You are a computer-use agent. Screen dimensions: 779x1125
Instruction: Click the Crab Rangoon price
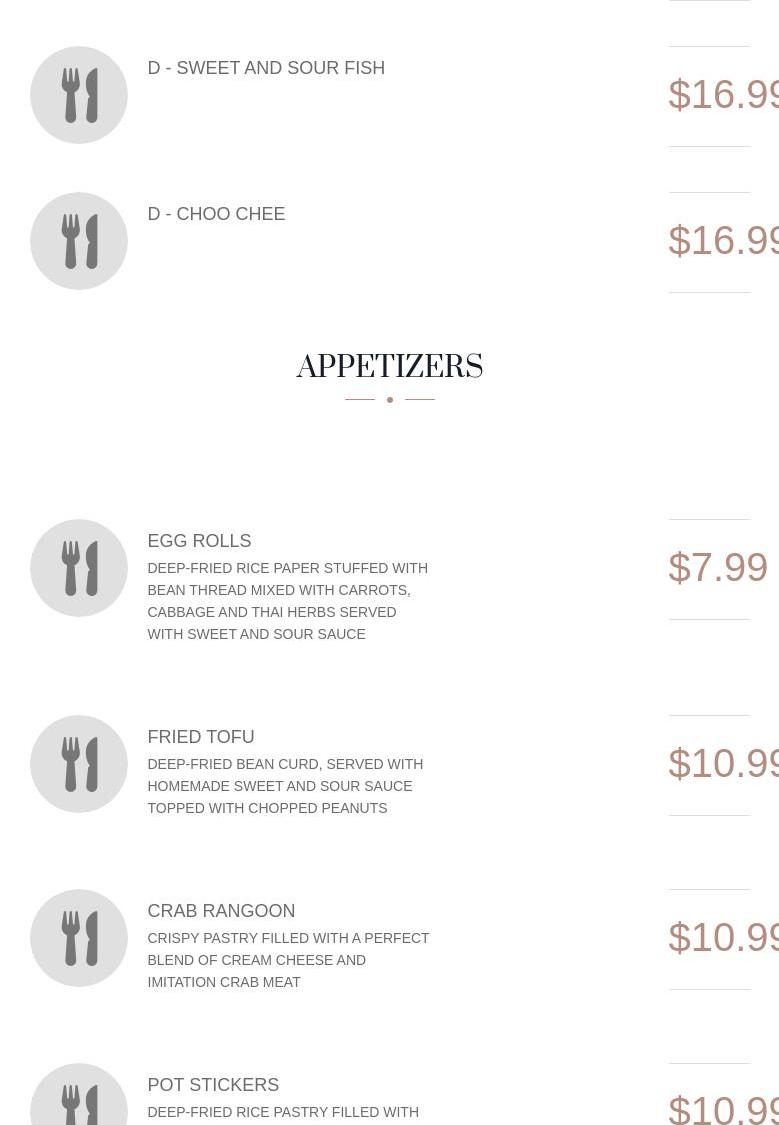(723, 937)
